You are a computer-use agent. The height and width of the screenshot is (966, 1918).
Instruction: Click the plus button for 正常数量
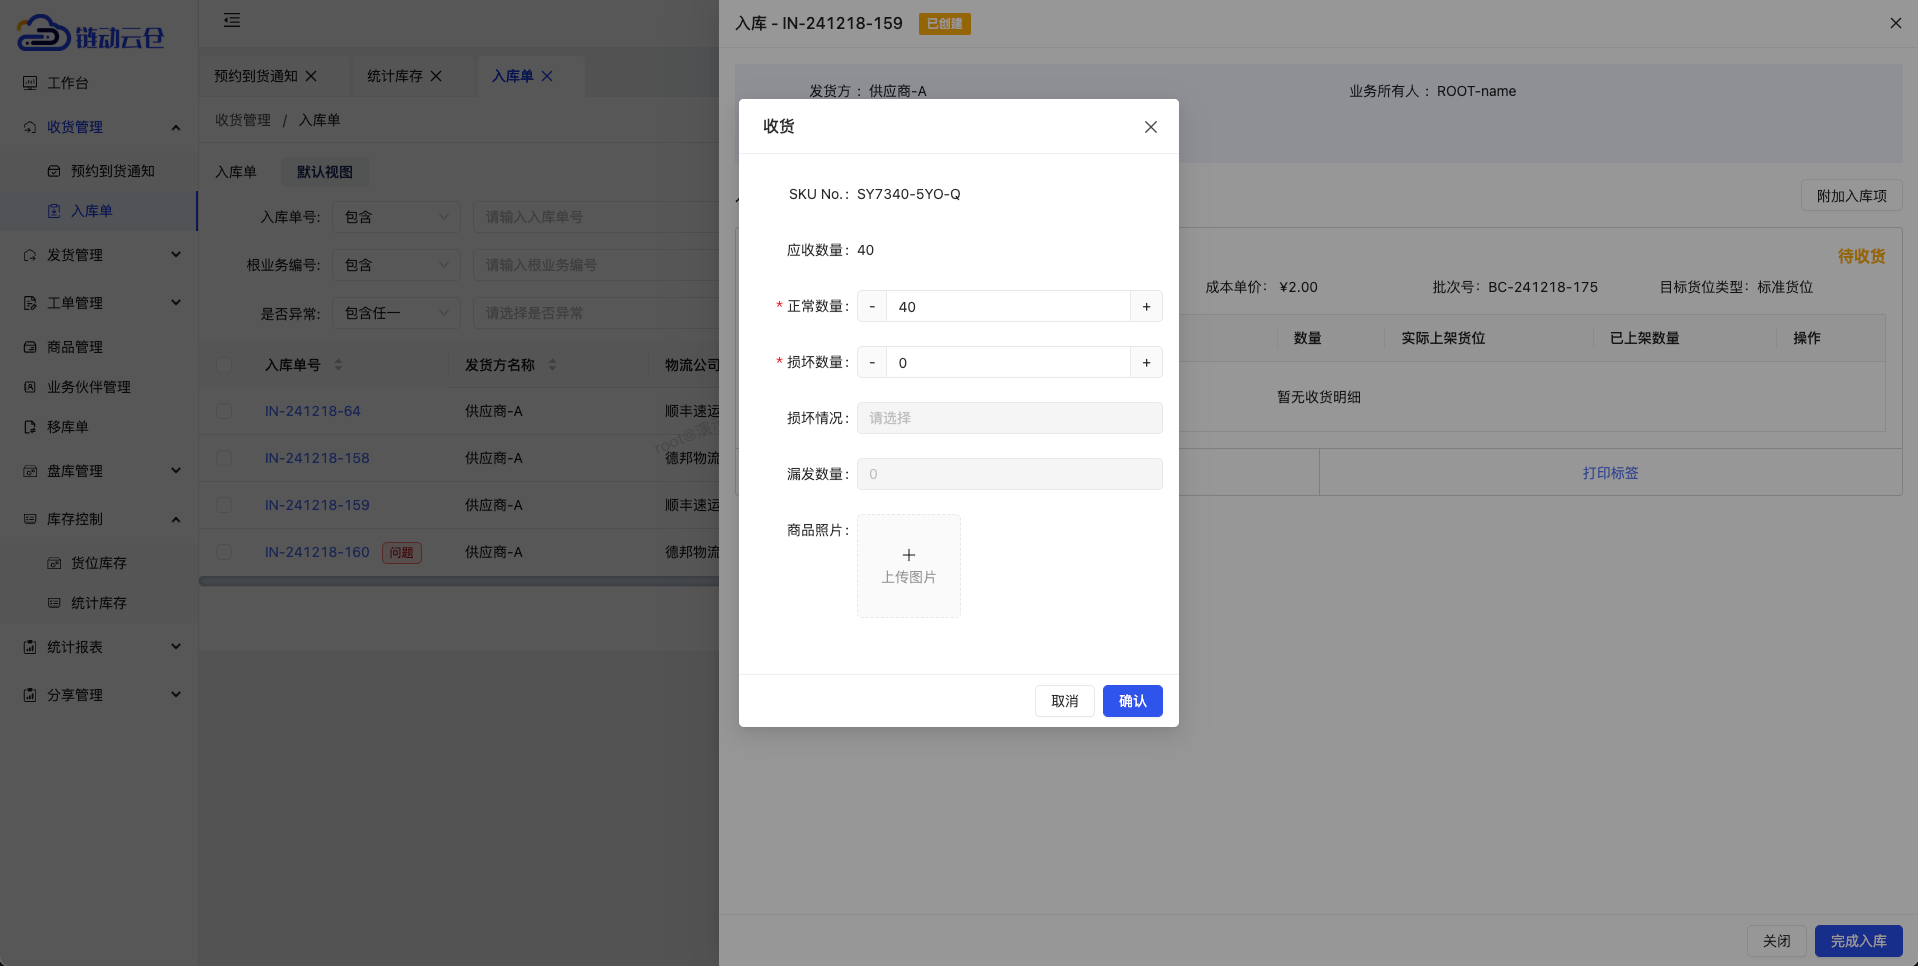(x=1146, y=307)
